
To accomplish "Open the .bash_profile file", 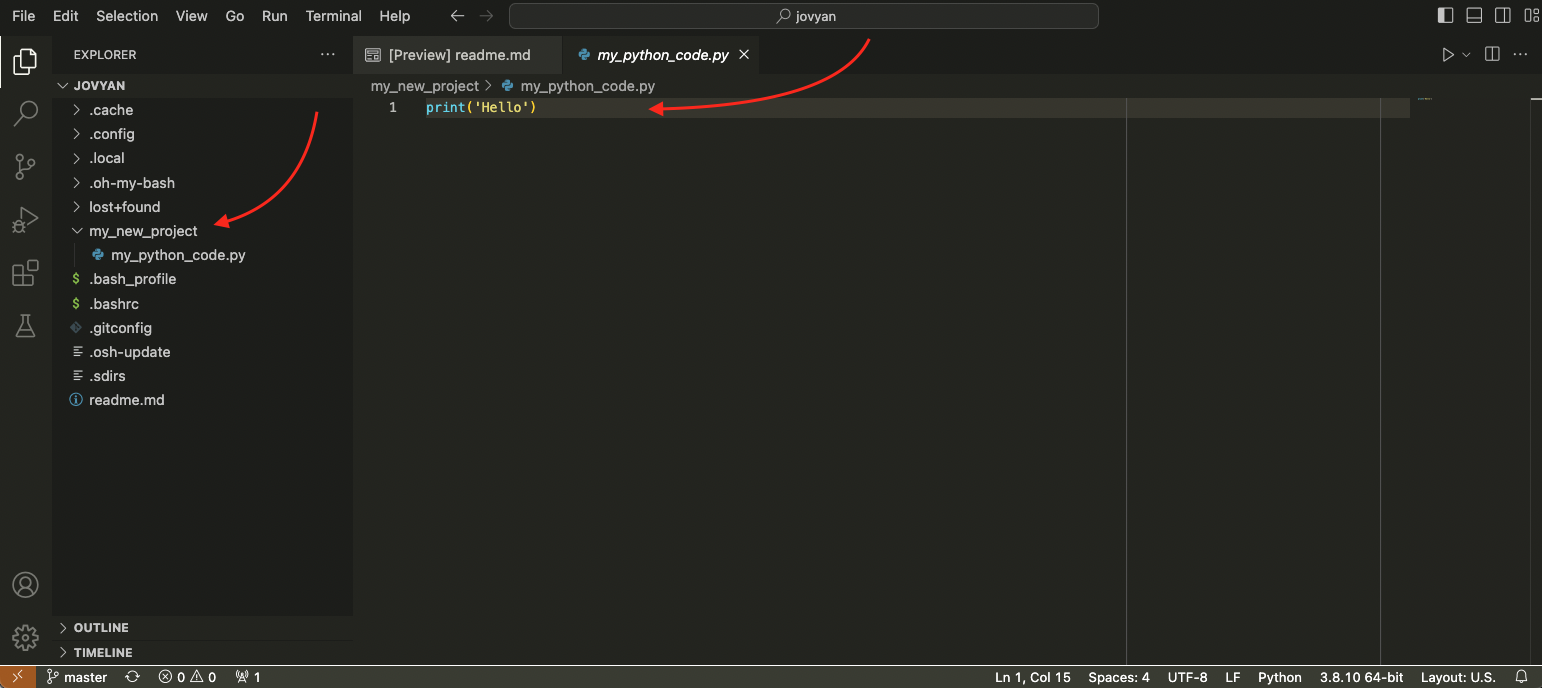I will (203, 279).
